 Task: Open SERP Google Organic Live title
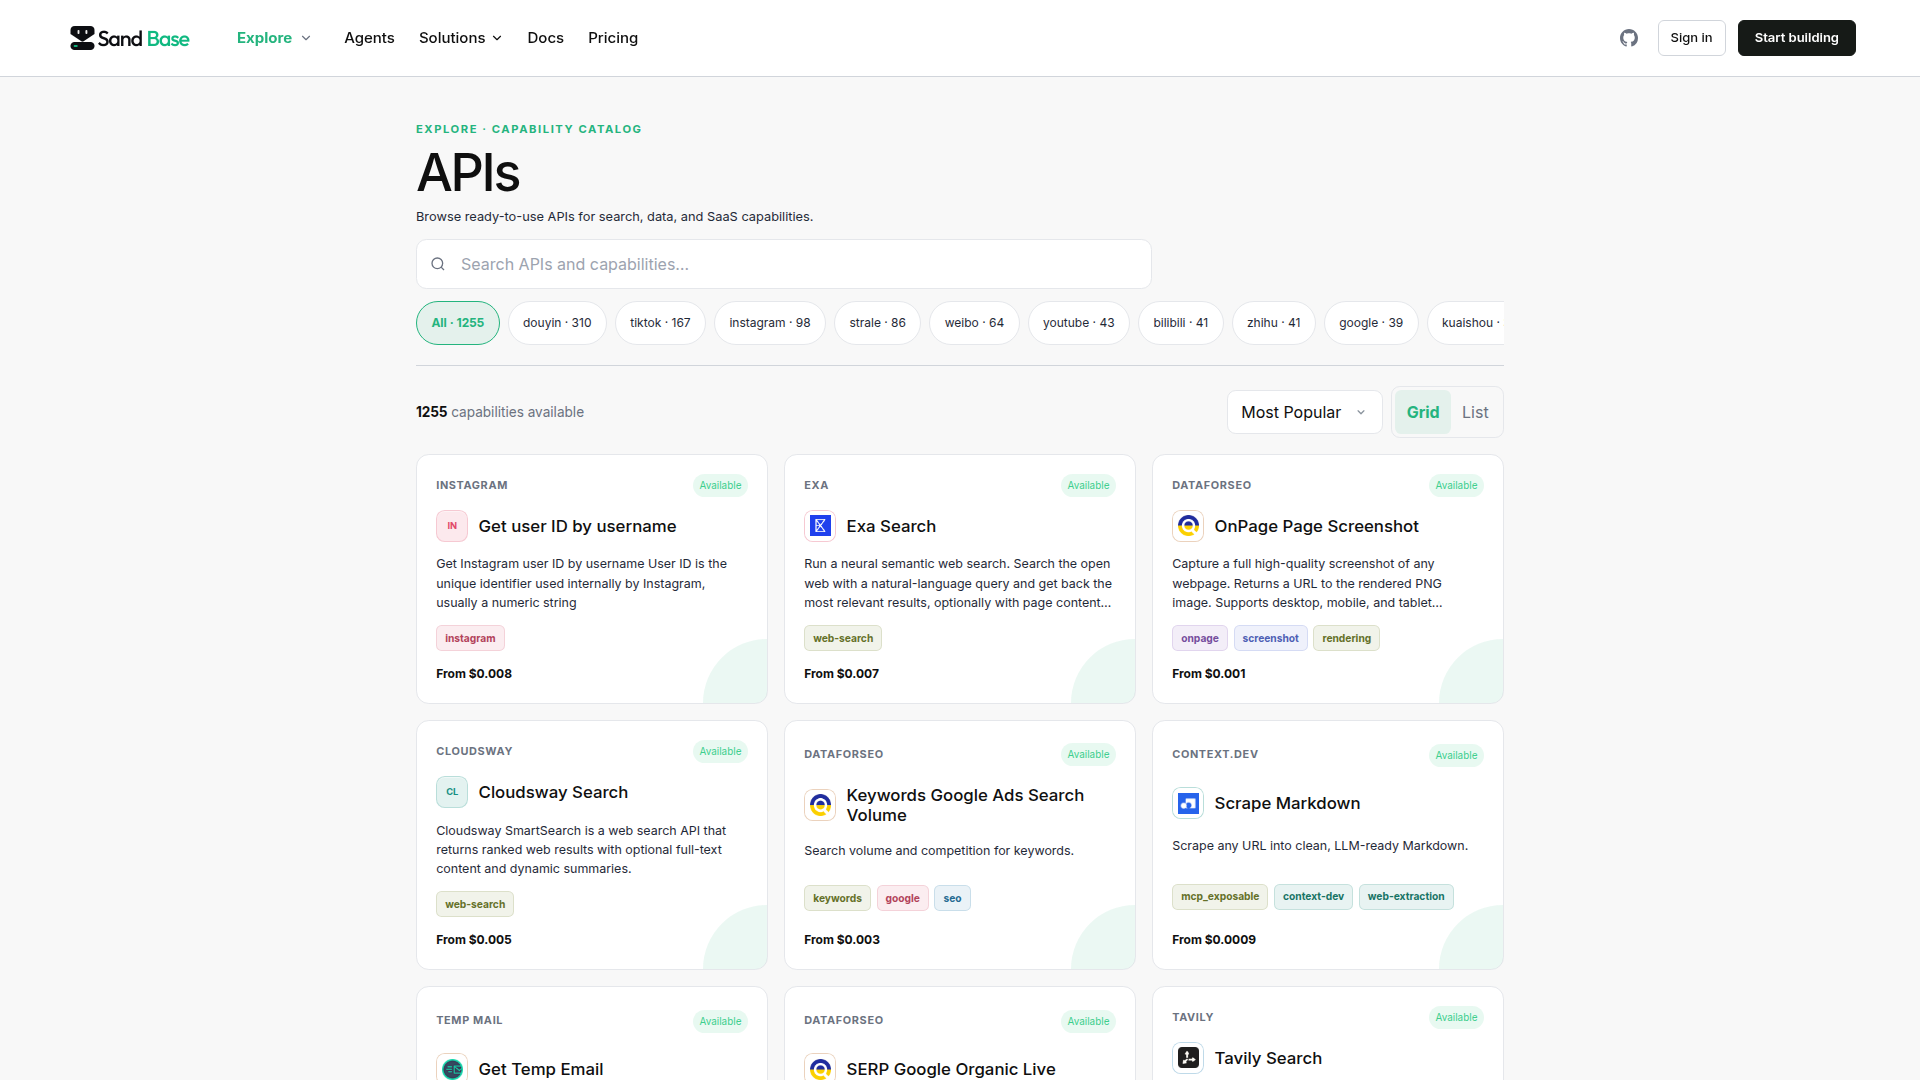[950, 1069]
